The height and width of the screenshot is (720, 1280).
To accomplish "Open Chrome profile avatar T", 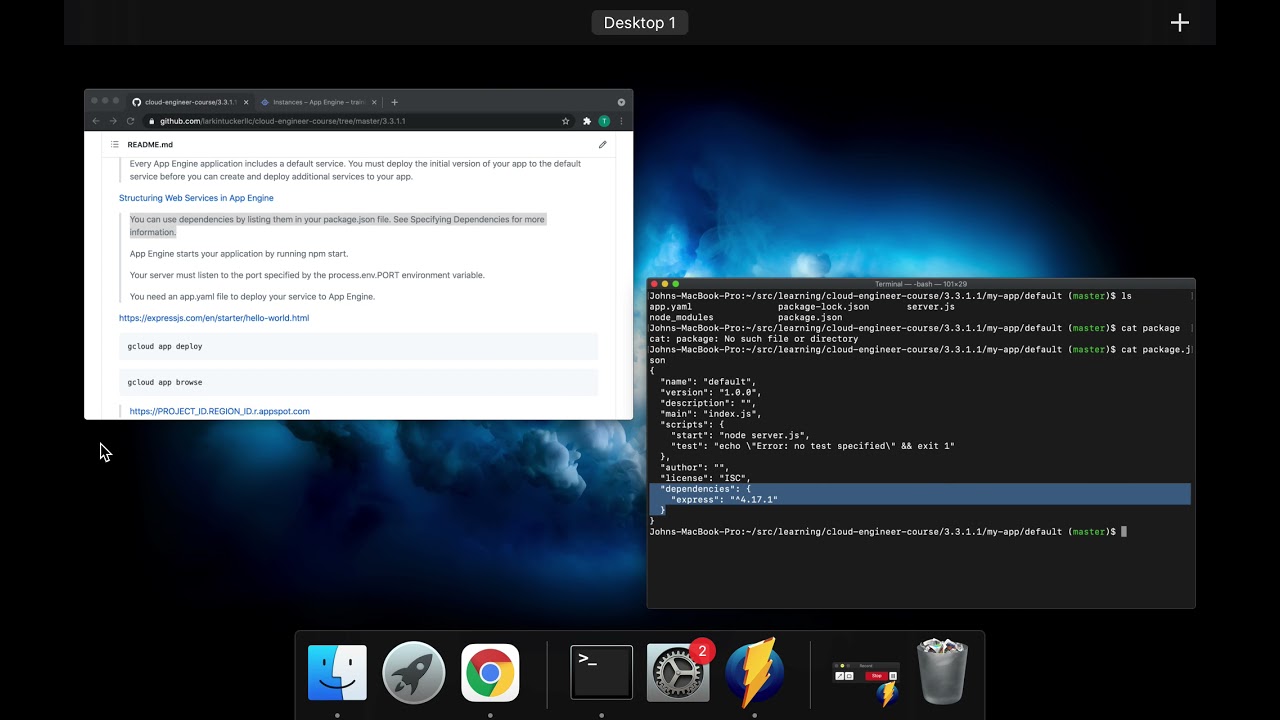I will click(x=604, y=121).
